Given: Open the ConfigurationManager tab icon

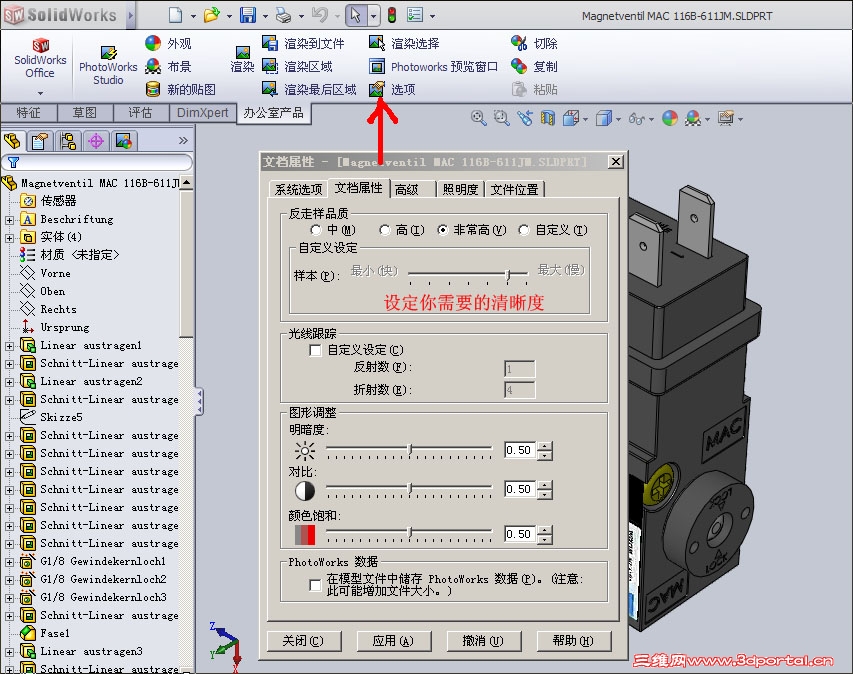Looking at the screenshot, I should (x=68, y=141).
